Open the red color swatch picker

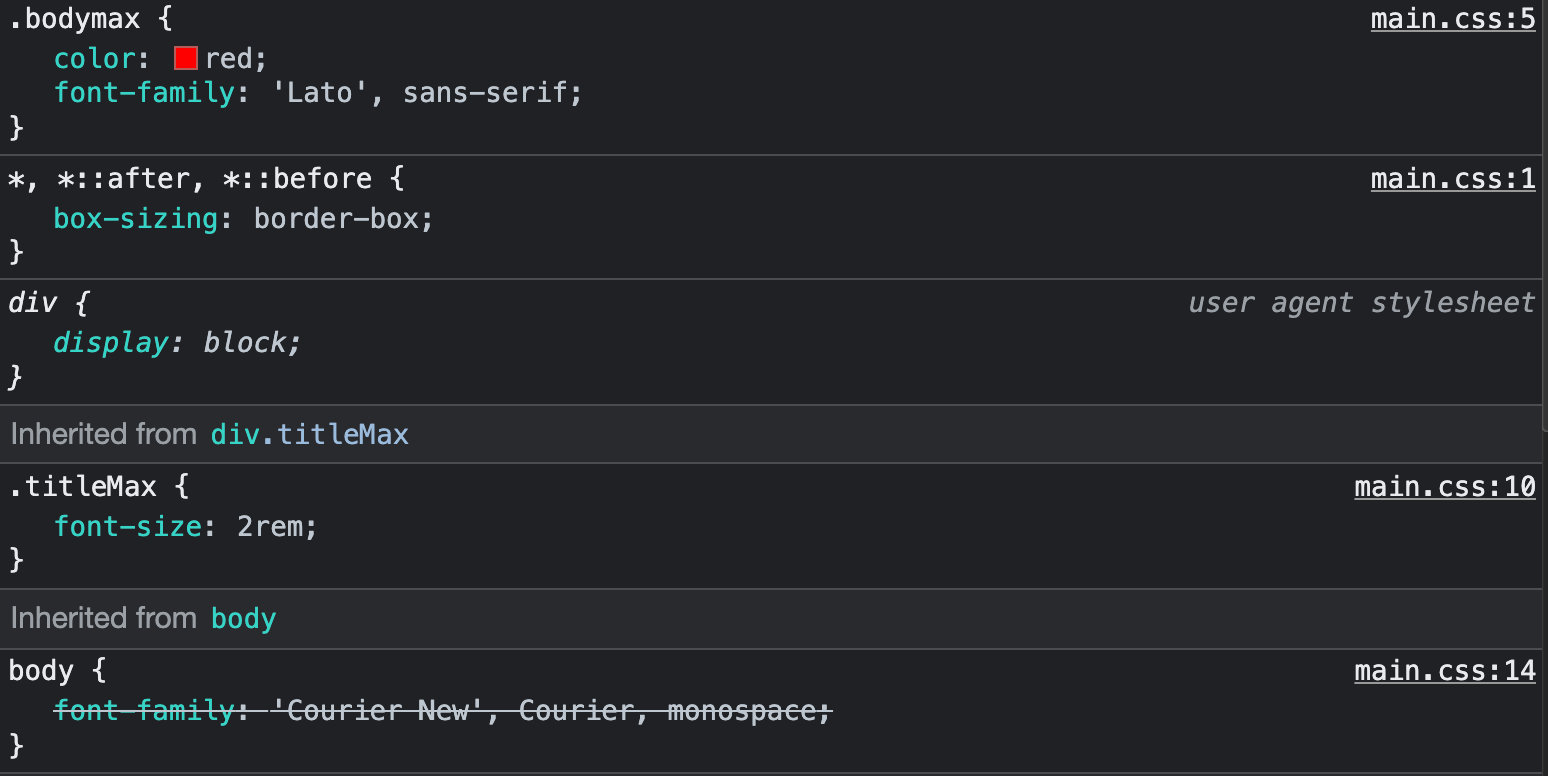click(x=185, y=57)
